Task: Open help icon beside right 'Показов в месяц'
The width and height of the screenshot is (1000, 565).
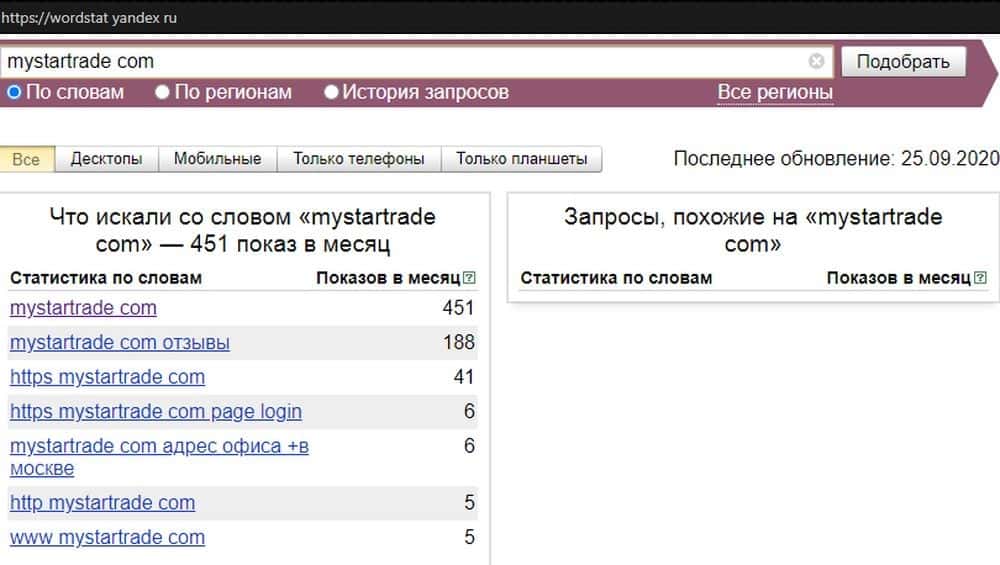Action: click(980, 278)
